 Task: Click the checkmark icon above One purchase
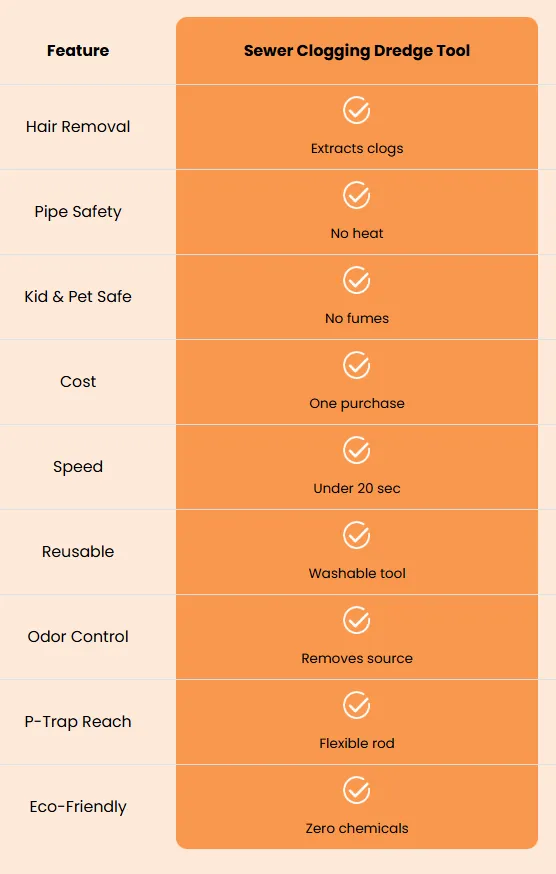[356, 365]
